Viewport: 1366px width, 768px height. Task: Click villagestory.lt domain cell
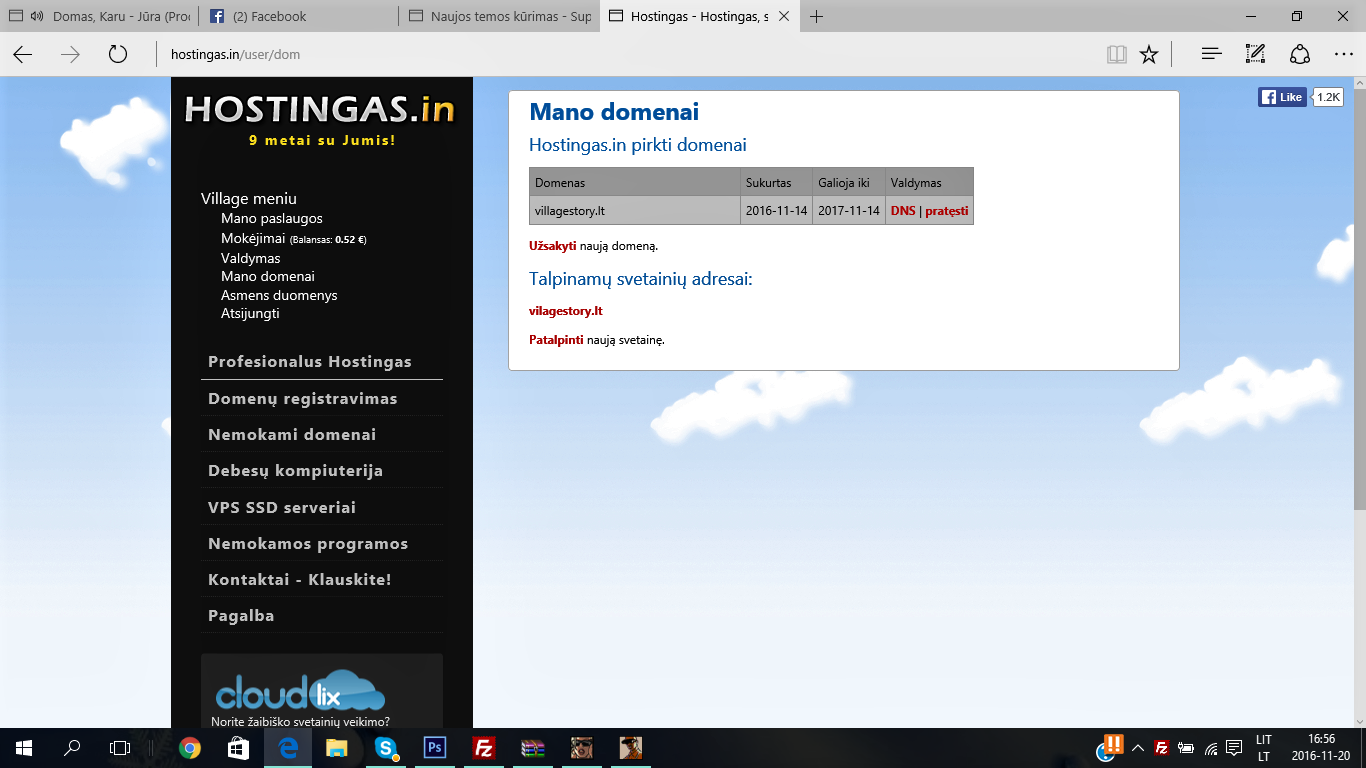(634, 211)
